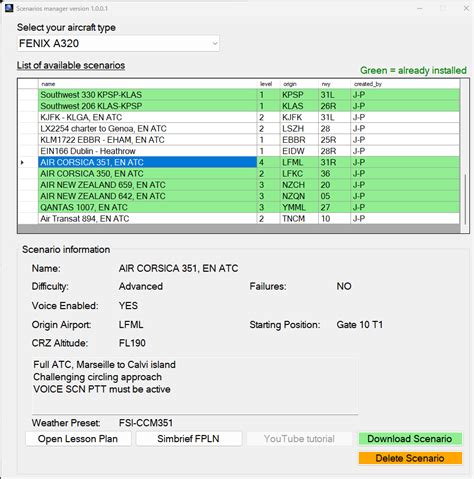Screen dimensions: 474x479
Task: Click the List of available scenarios heading
Action: [71, 65]
